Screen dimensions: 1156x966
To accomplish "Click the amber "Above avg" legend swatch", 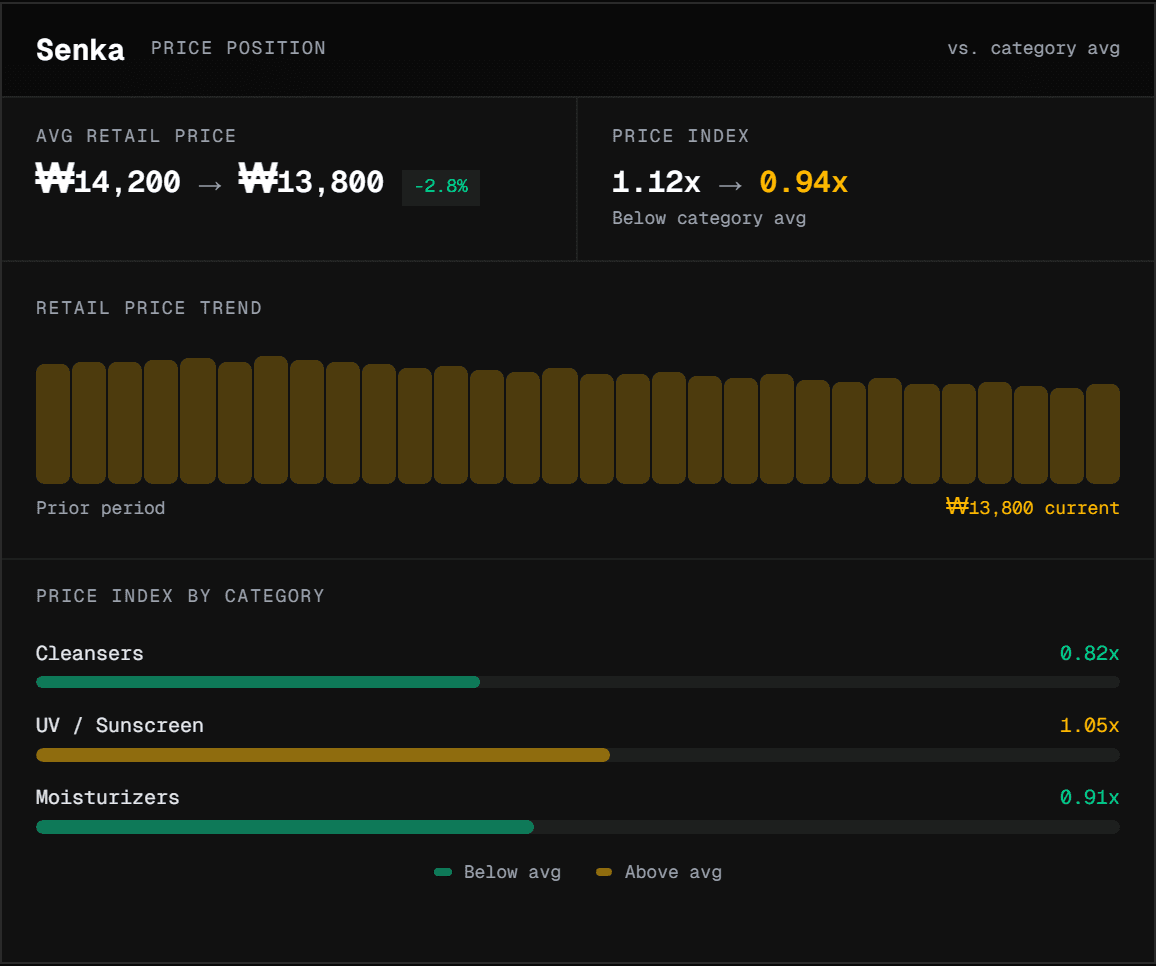I will coord(604,872).
